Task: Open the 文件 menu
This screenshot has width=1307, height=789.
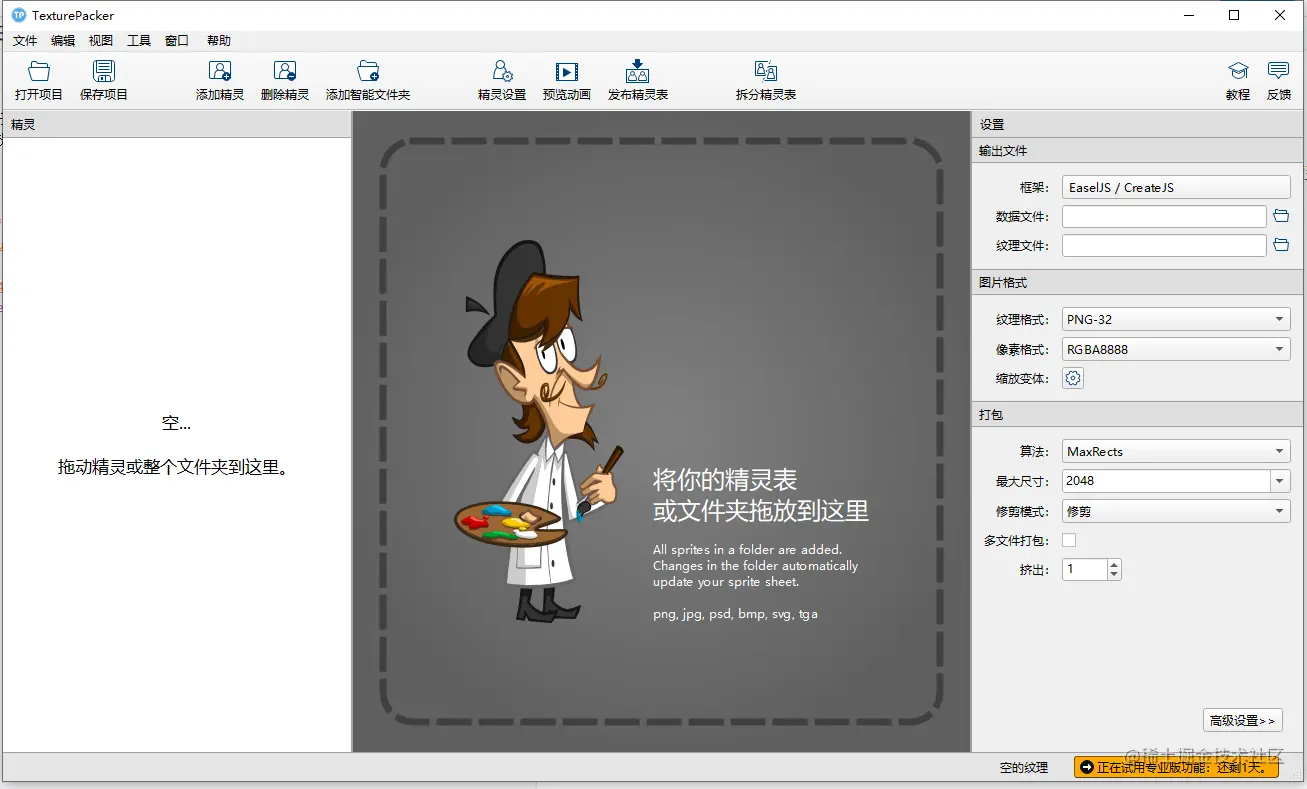Action: tap(25, 41)
